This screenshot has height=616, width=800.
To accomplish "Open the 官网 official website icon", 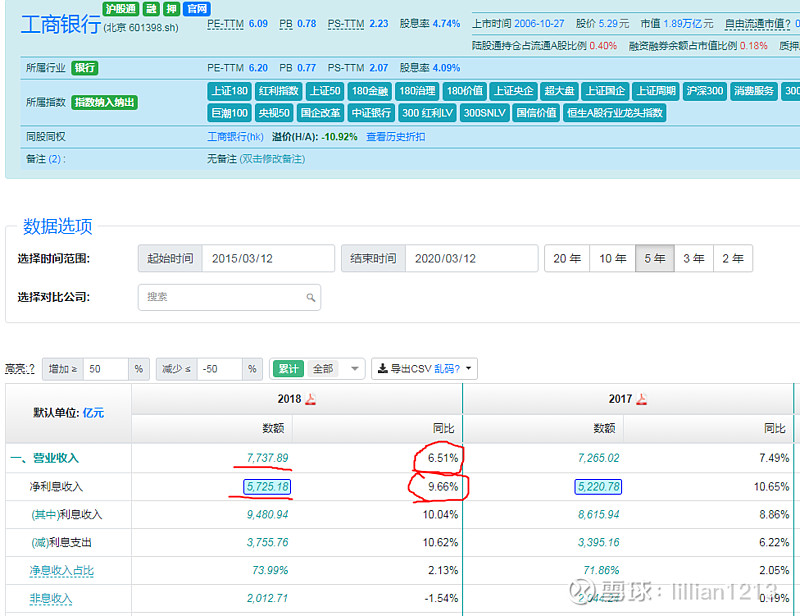I will pyautogui.click(x=199, y=8).
